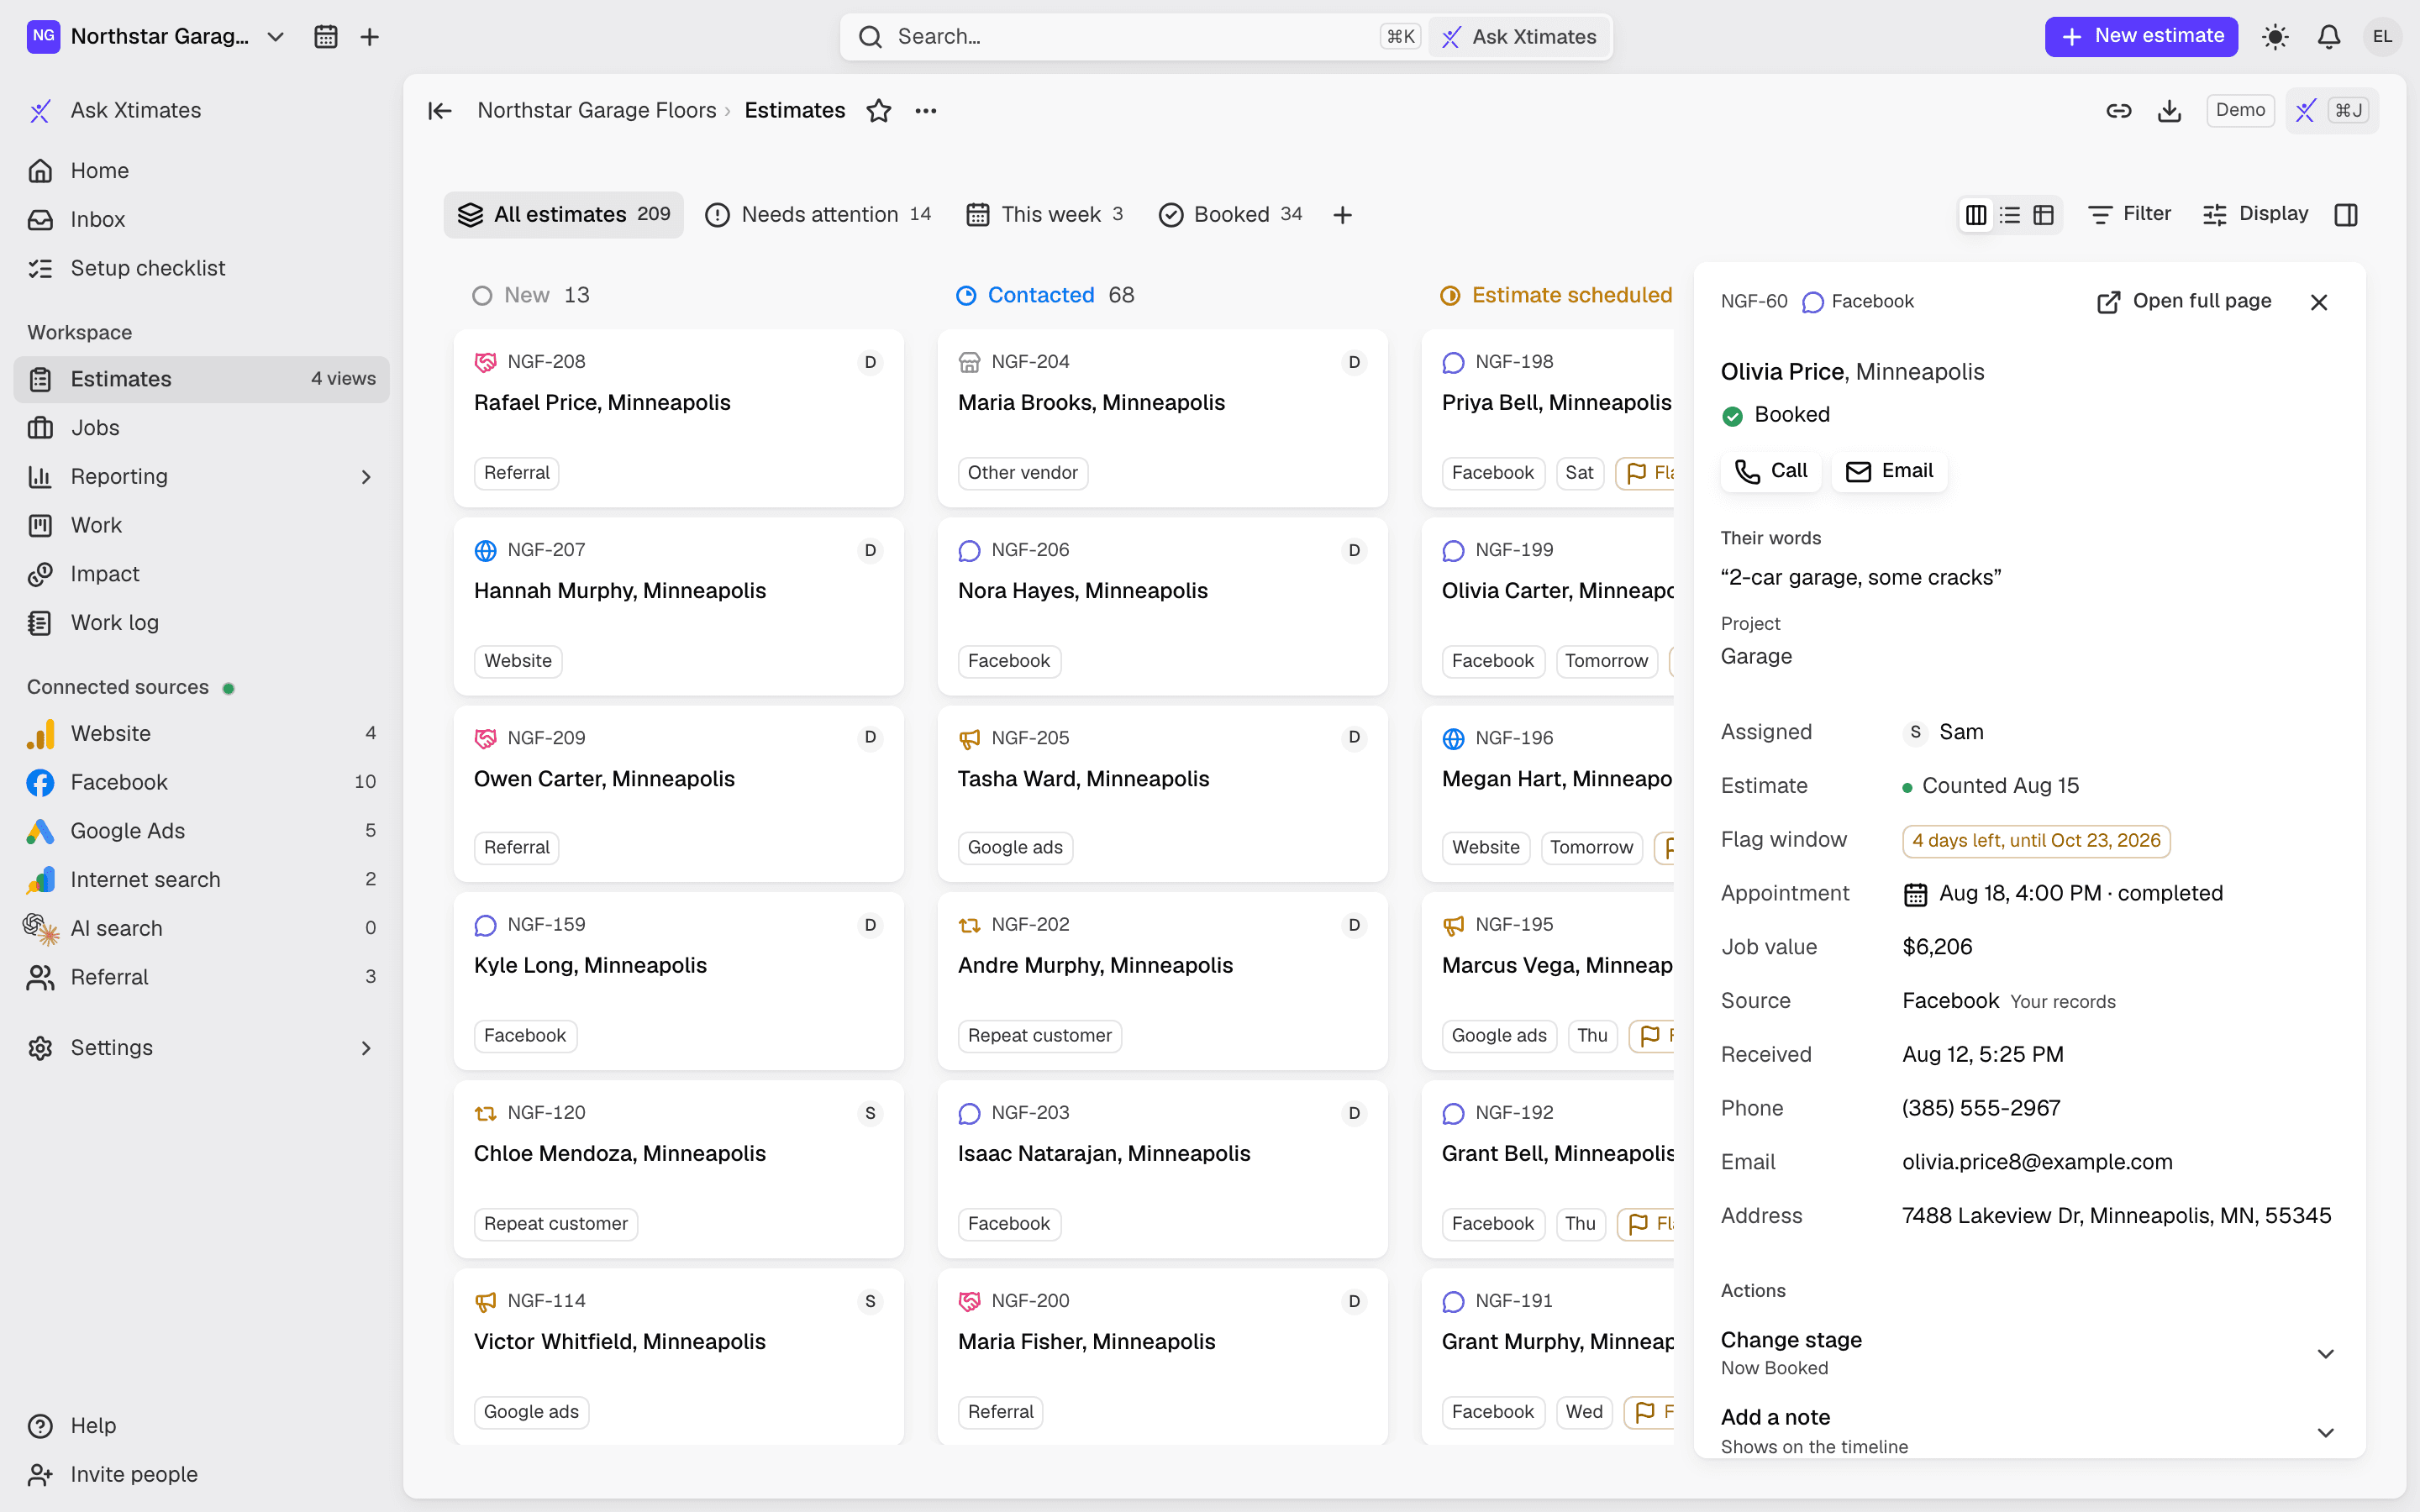Open the Rafael Price NGF-208 card

point(678,417)
